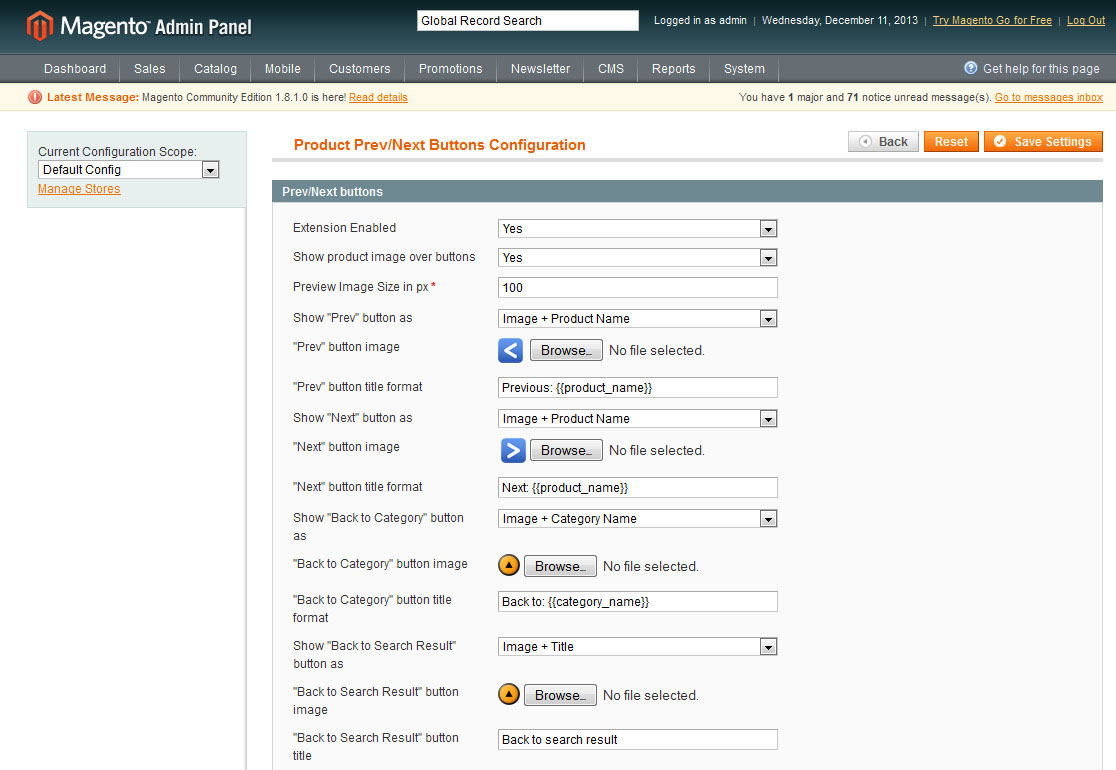Open the Catalog menu

point(215,69)
